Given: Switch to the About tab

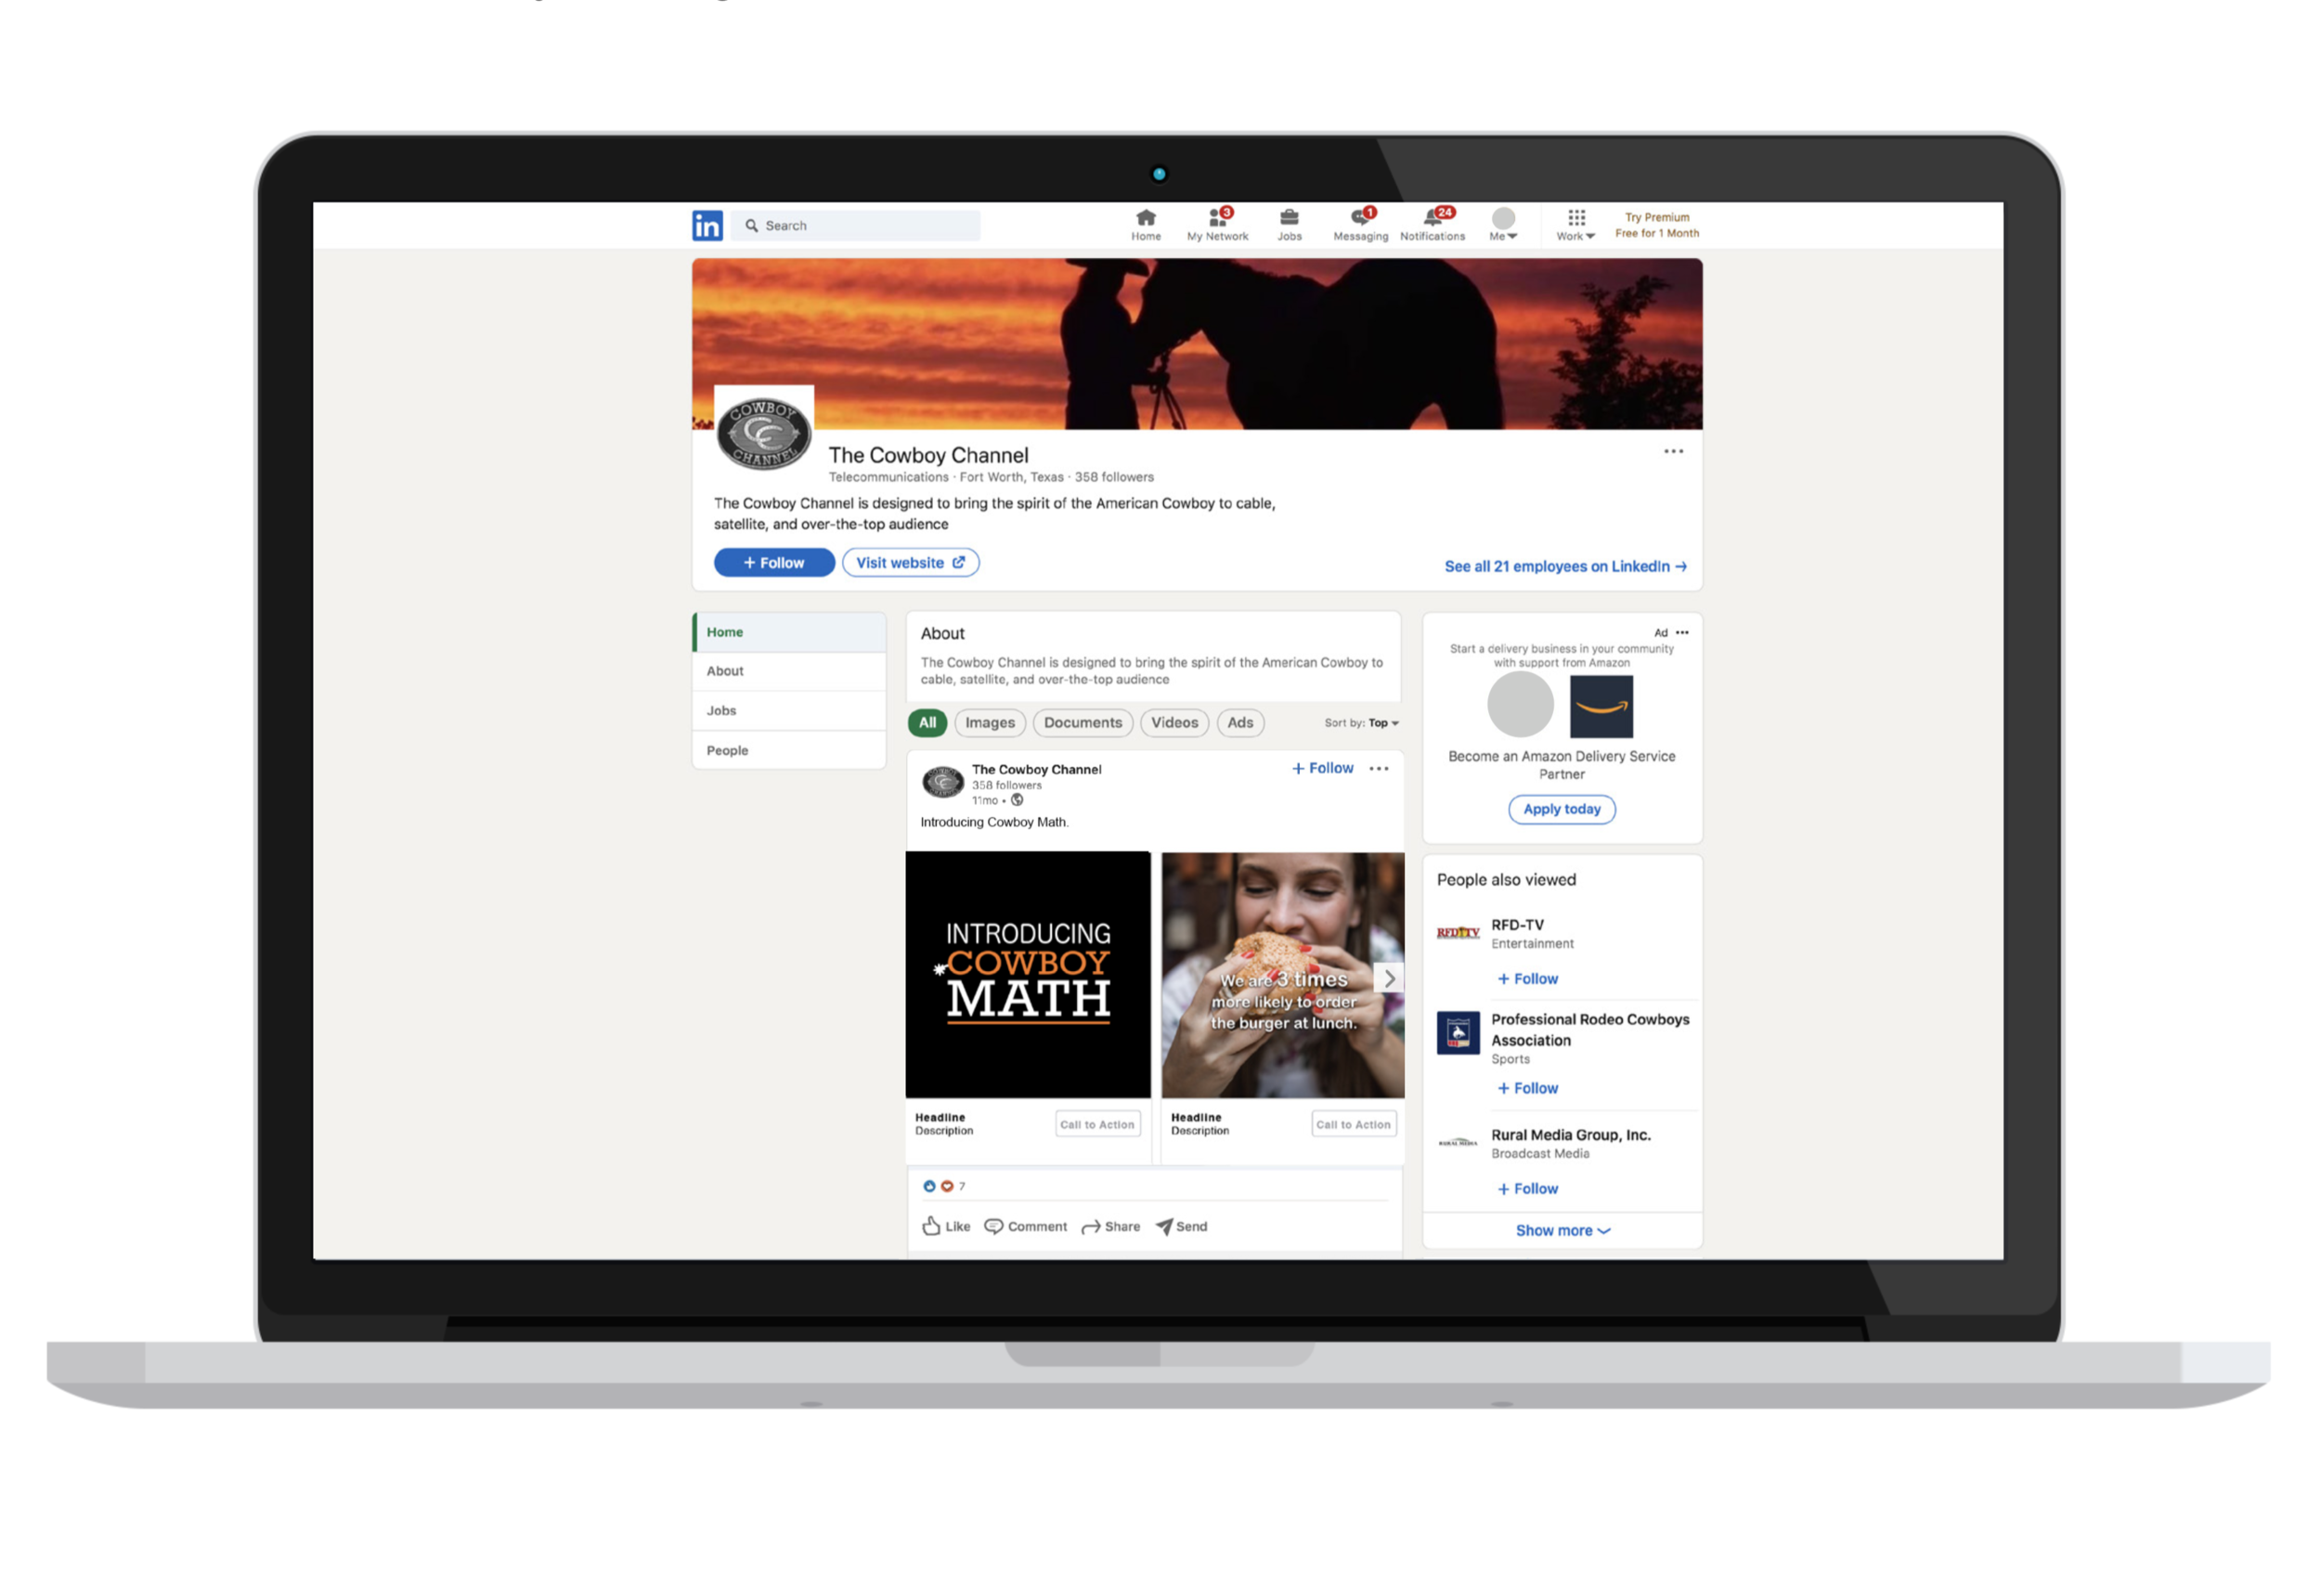Looking at the screenshot, I should pyautogui.click(x=724, y=670).
